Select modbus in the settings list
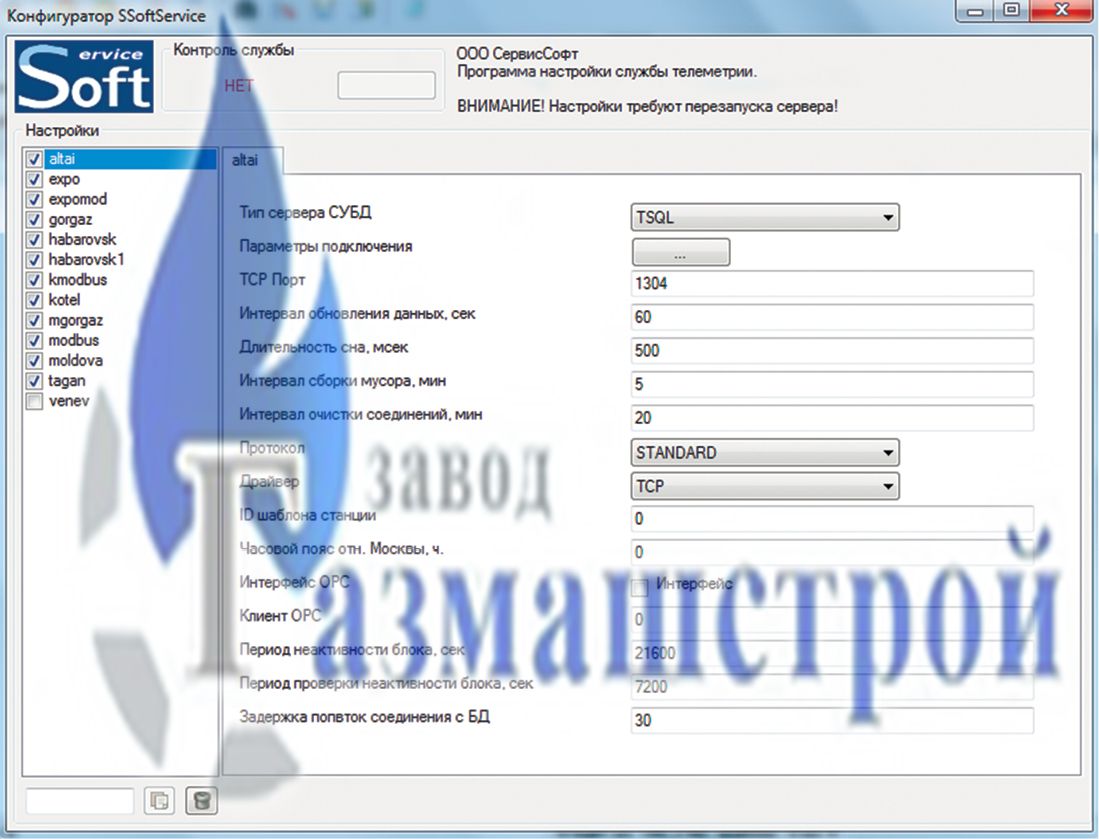This screenshot has height=839, width=1099. click(x=74, y=341)
